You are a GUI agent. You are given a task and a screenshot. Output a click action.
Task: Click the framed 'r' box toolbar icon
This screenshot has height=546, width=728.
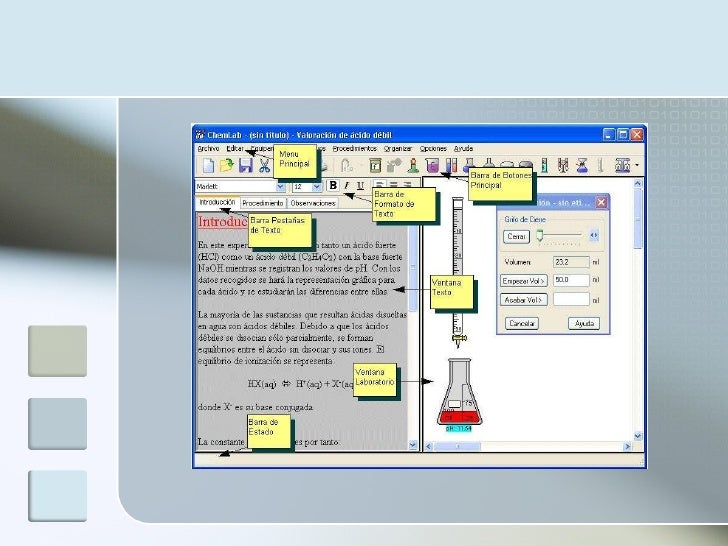(x=375, y=165)
